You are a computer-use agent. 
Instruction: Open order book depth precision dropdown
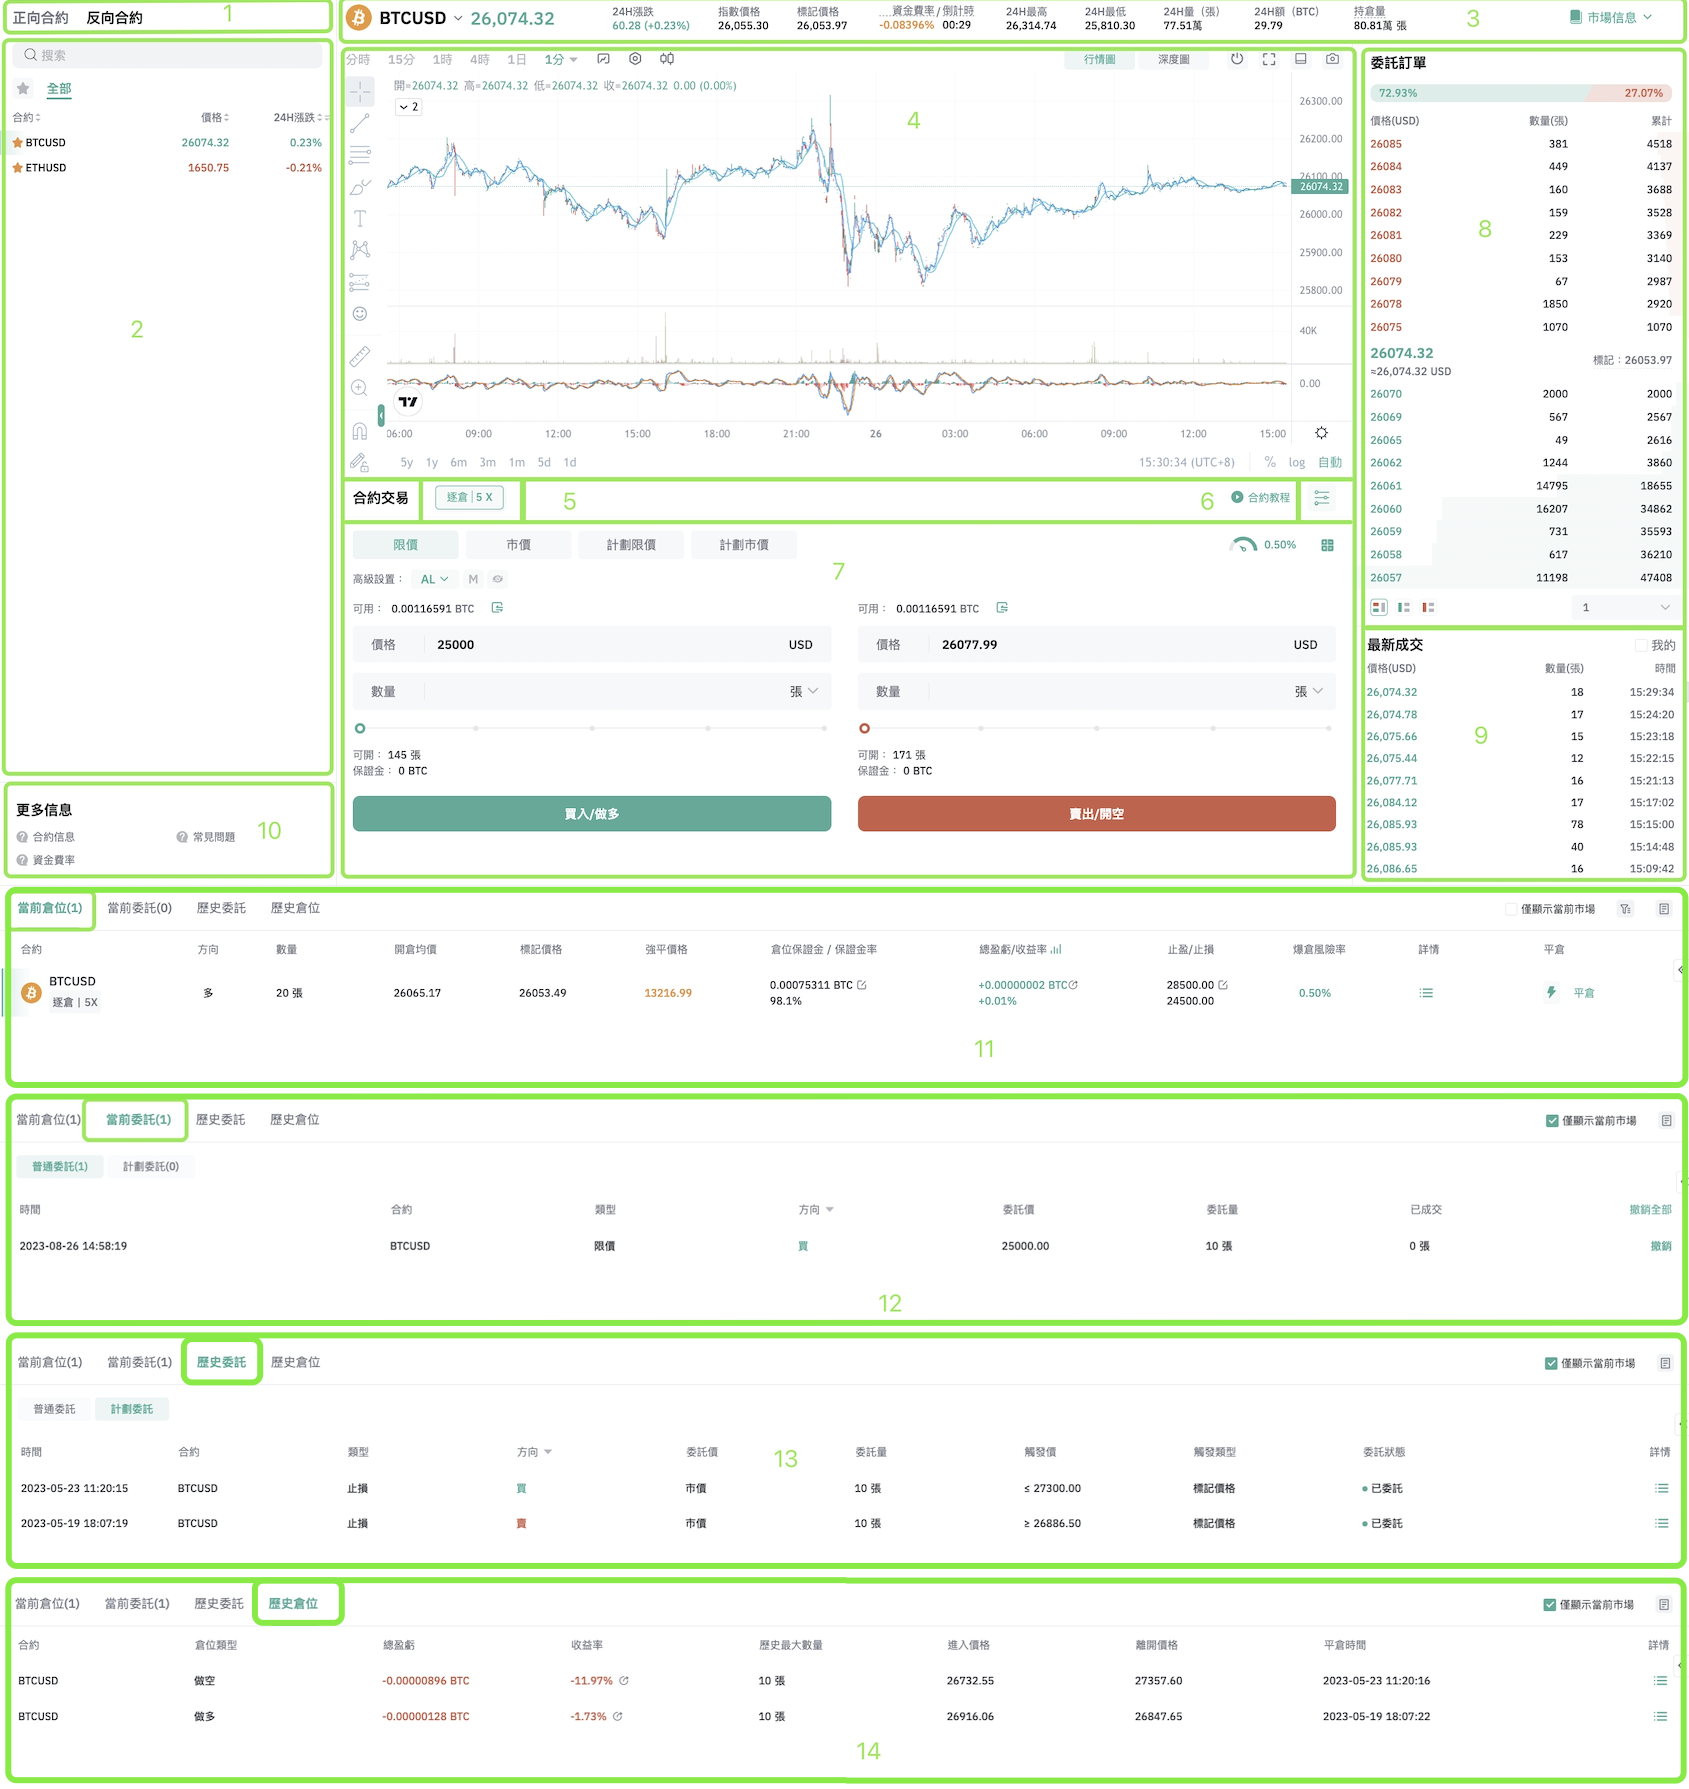coord(1624,607)
